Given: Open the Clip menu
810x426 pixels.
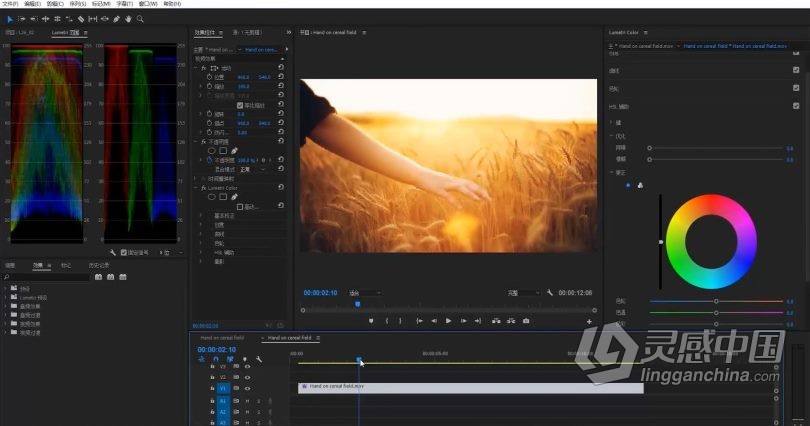Looking at the screenshot, I should click(x=55, y=4).
